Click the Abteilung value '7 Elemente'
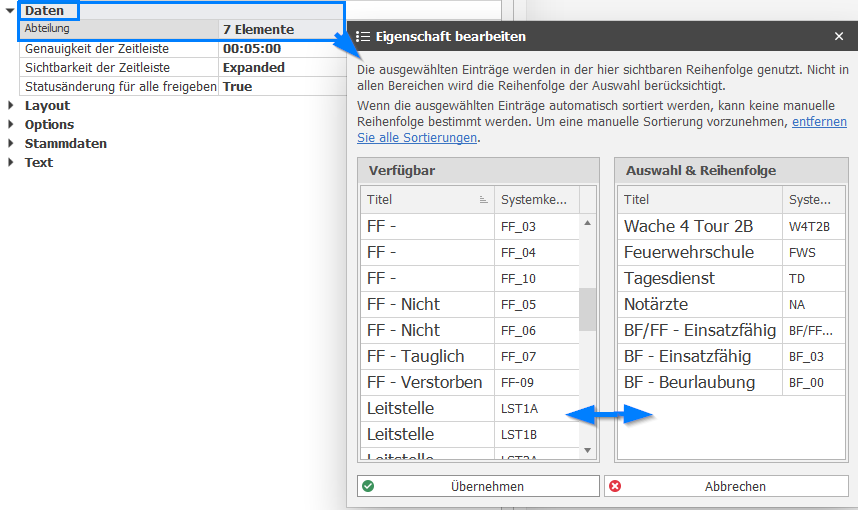858x510 pixels. 280,29
